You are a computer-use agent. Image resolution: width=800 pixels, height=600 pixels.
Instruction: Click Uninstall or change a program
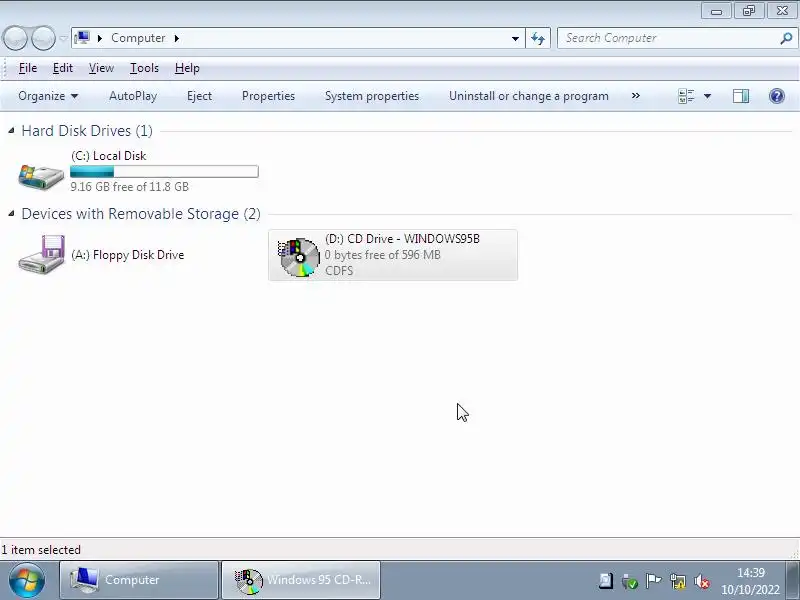529,96
